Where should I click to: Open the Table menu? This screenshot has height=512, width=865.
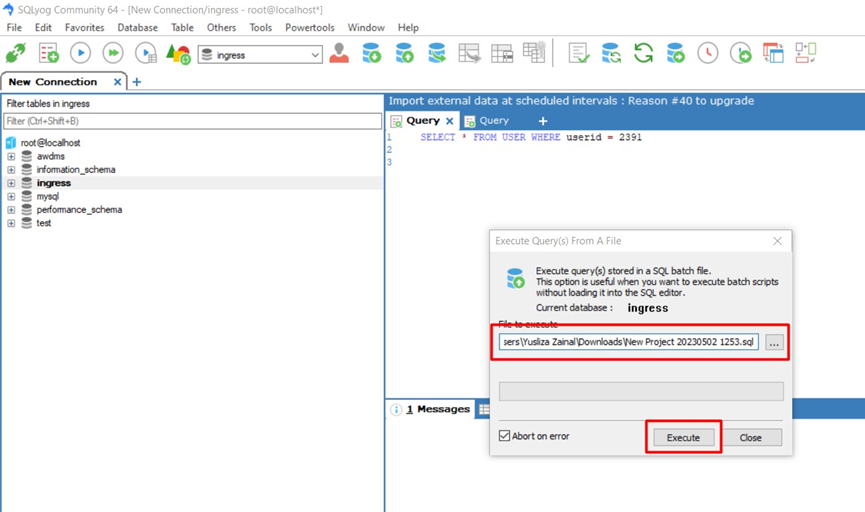182,28
